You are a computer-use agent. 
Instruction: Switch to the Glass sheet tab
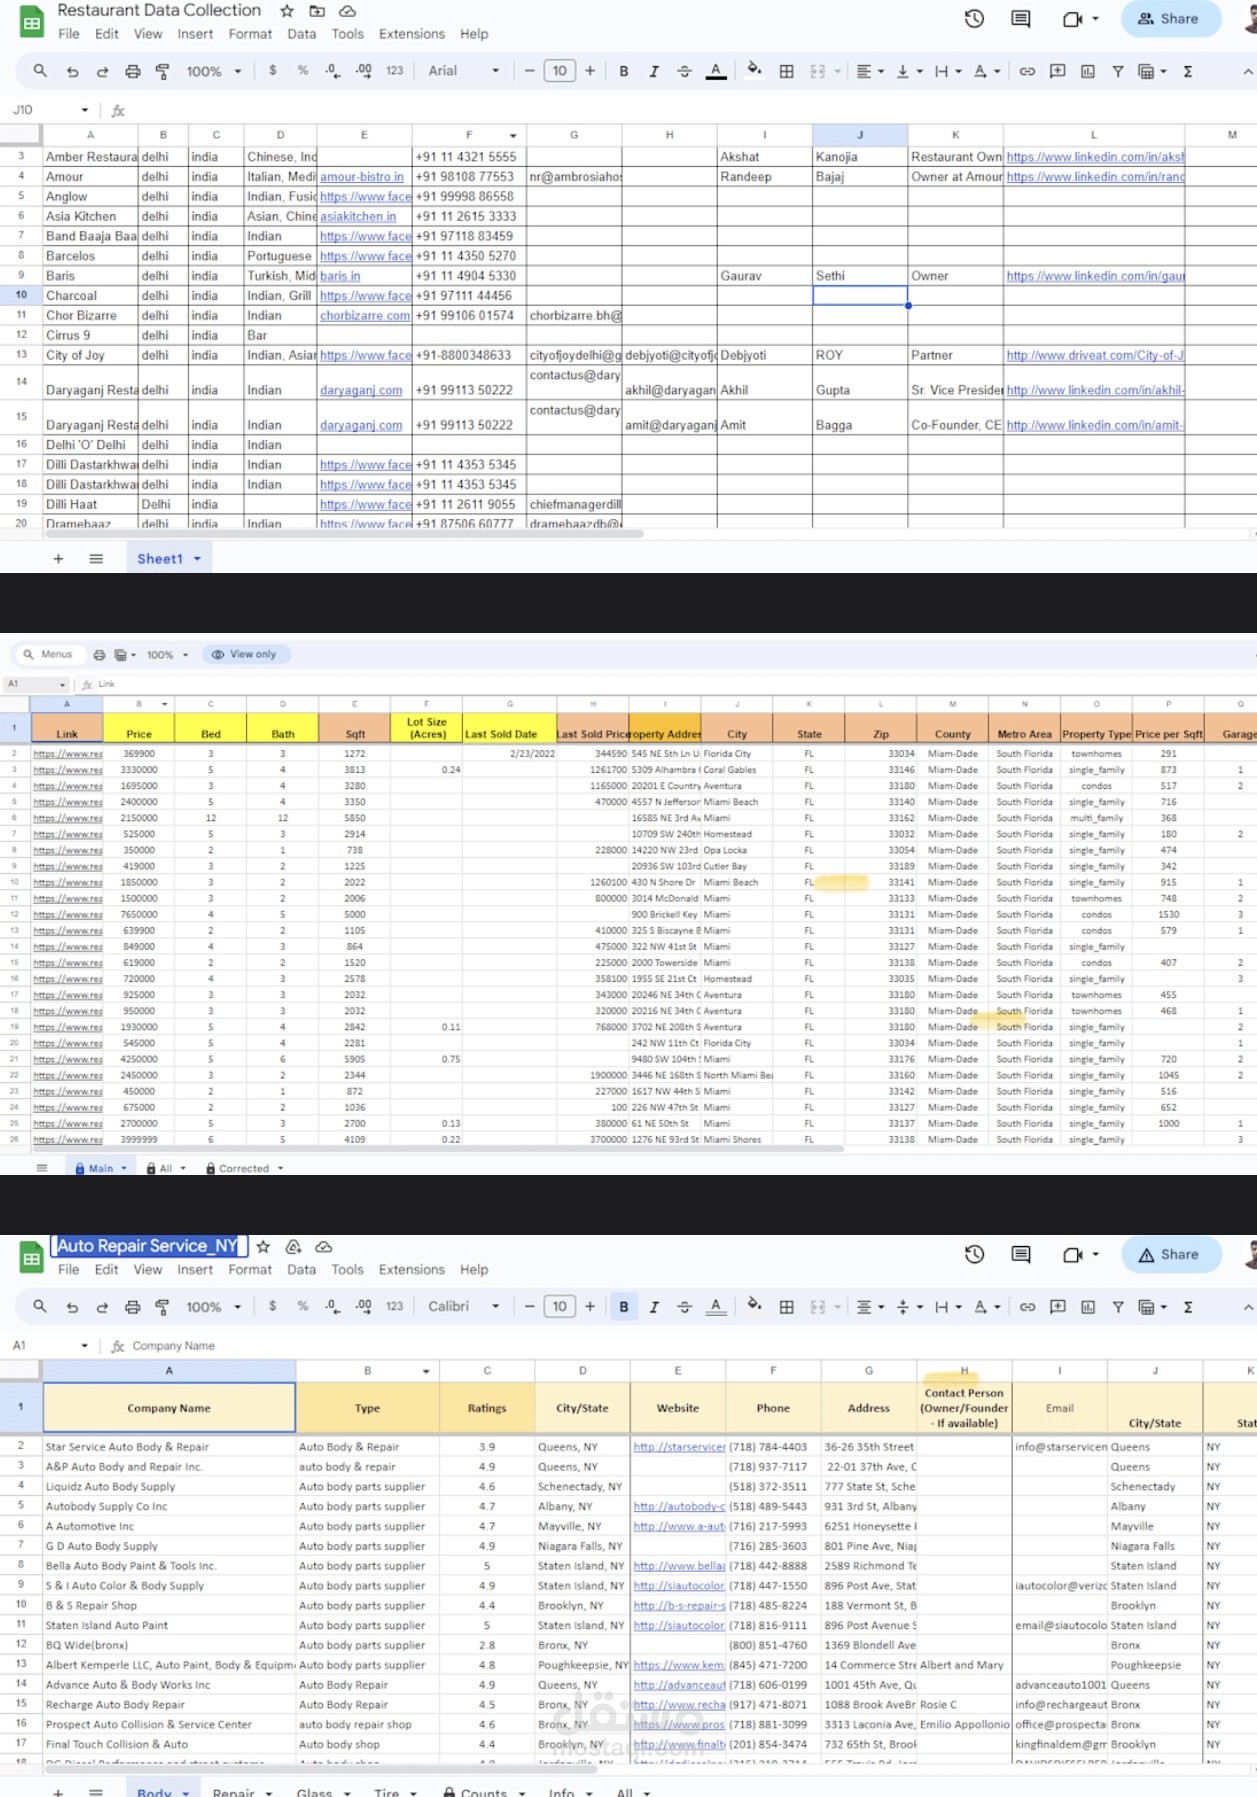click(x=314, y=1793)
